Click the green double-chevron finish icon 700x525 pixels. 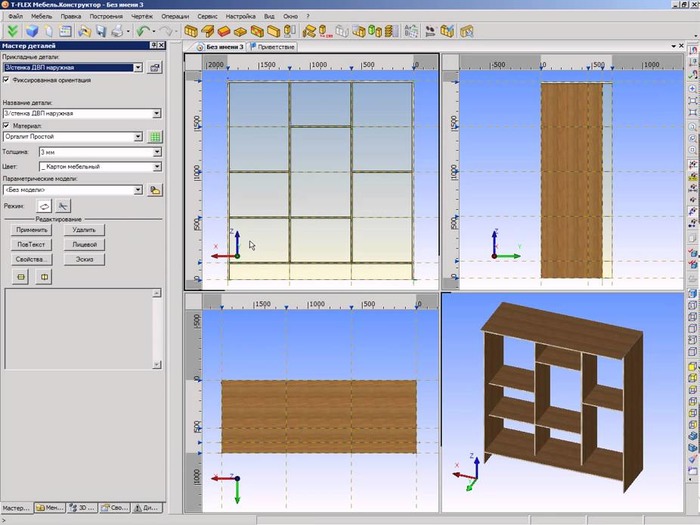coord(12,31)
